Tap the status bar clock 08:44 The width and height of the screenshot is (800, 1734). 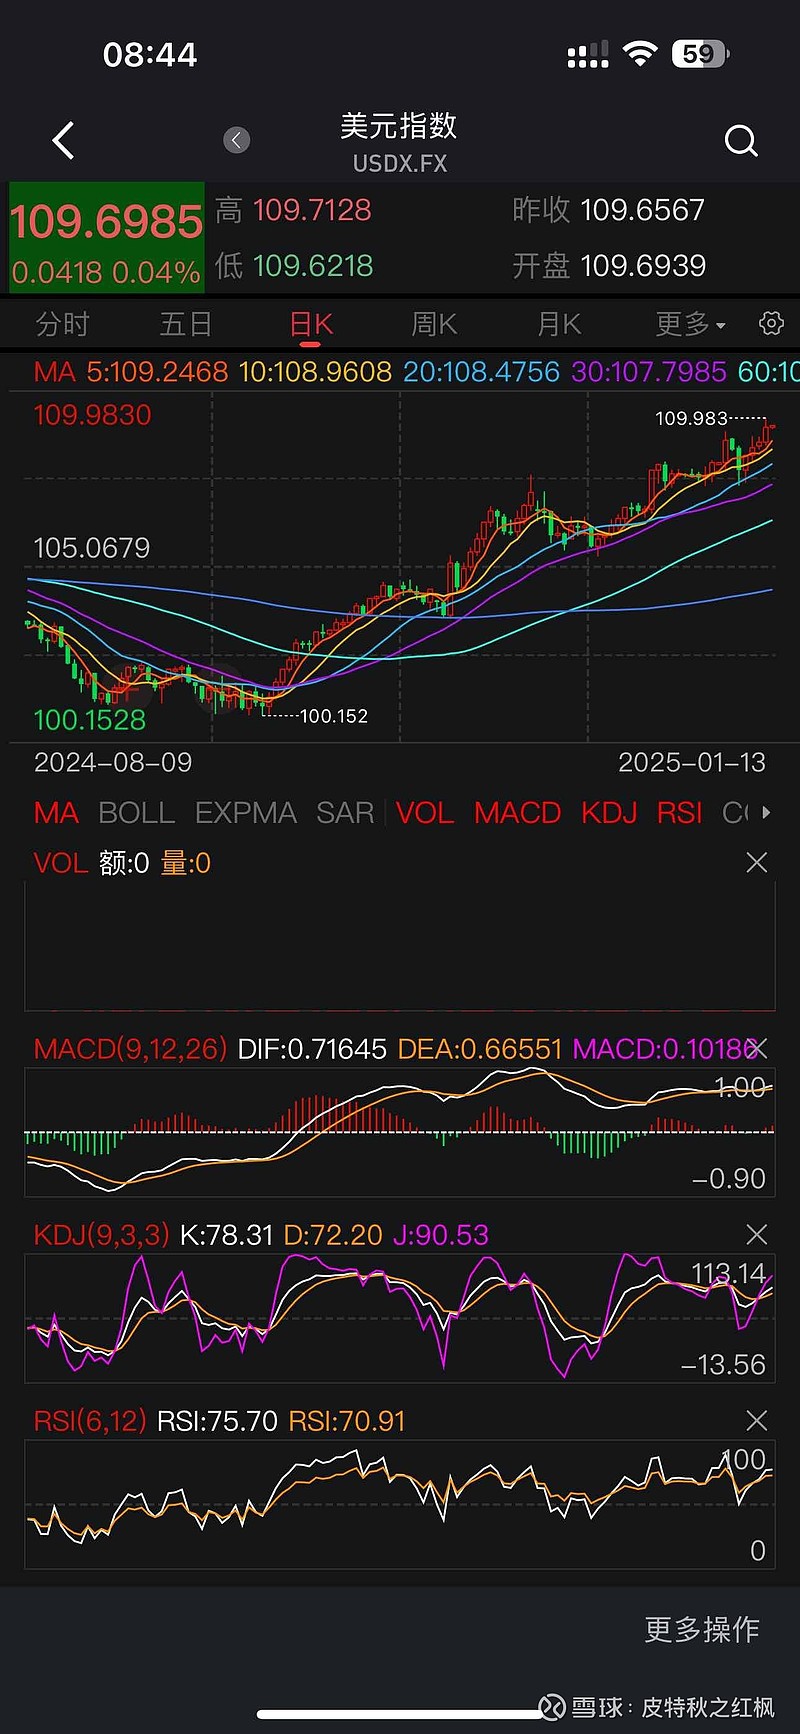tap(150, 54)
